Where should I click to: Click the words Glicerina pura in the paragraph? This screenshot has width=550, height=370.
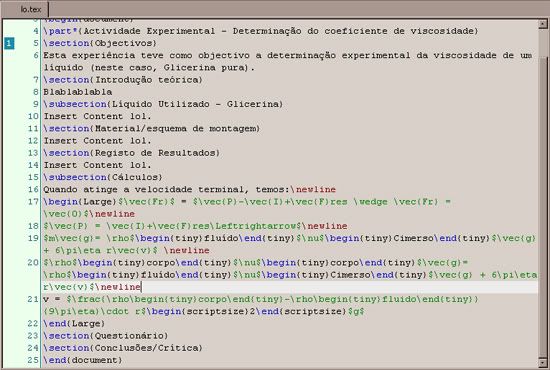click(x=204, y=68)
